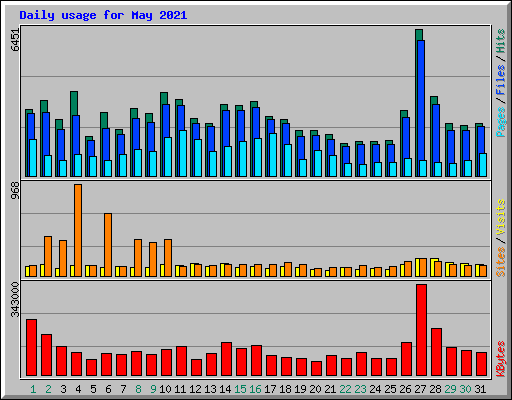Image resolution: width=512 pixels, height=400 pixels.
Task: Click the "Visits" legend label
Action: 500,217
